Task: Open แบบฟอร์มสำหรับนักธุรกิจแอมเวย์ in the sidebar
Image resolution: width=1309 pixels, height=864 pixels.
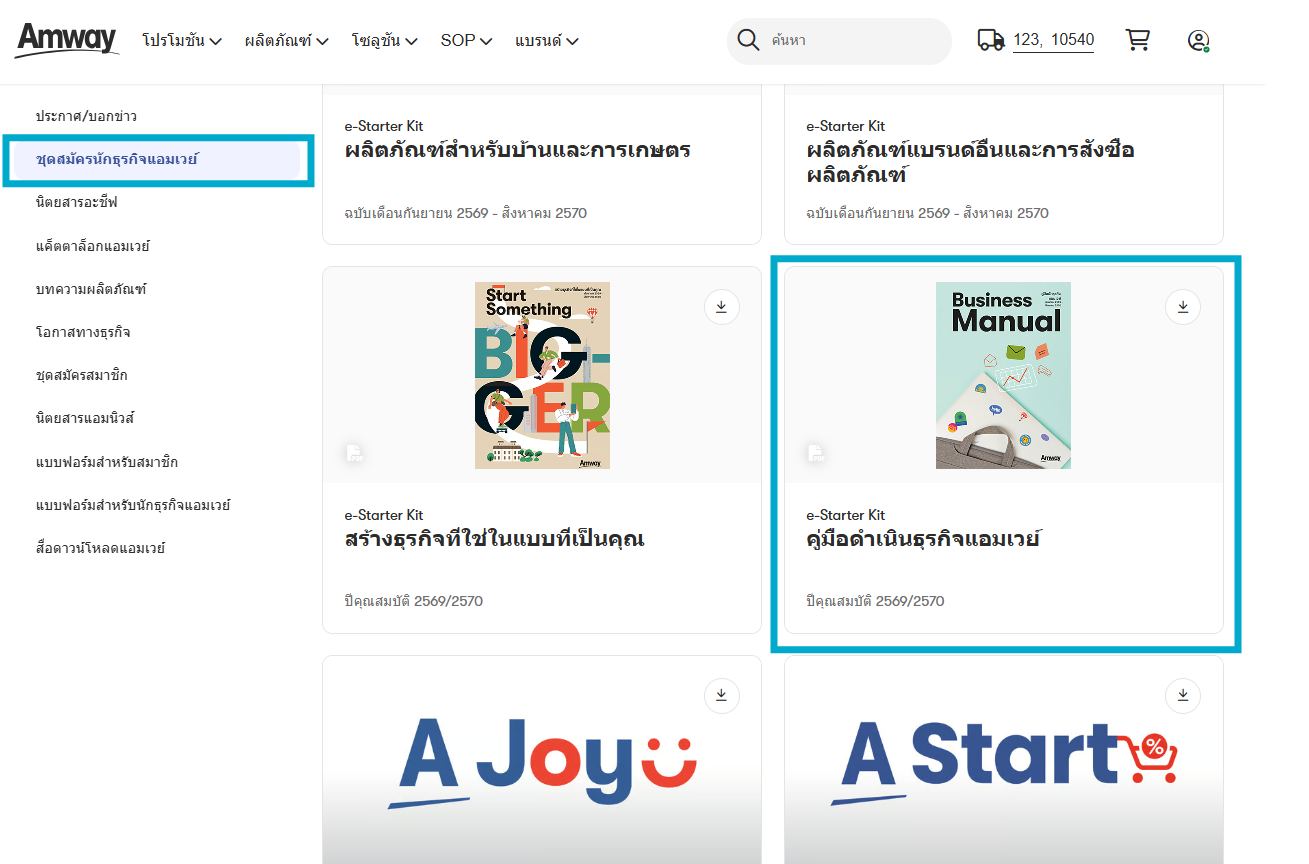Action: tap(133, 505)
